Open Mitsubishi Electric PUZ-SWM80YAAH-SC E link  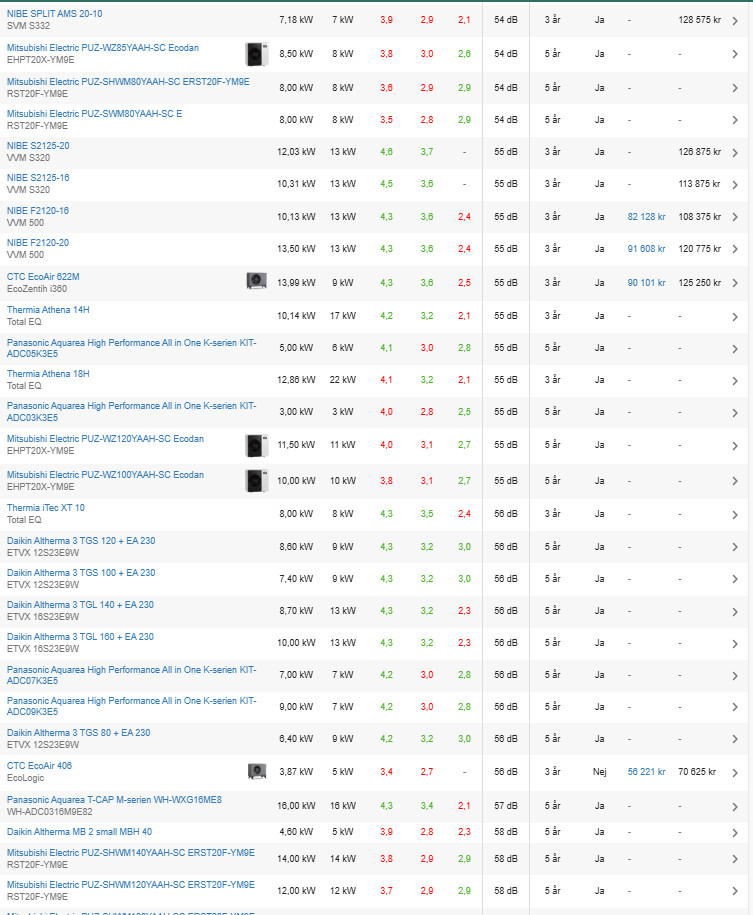coord(94,114)
